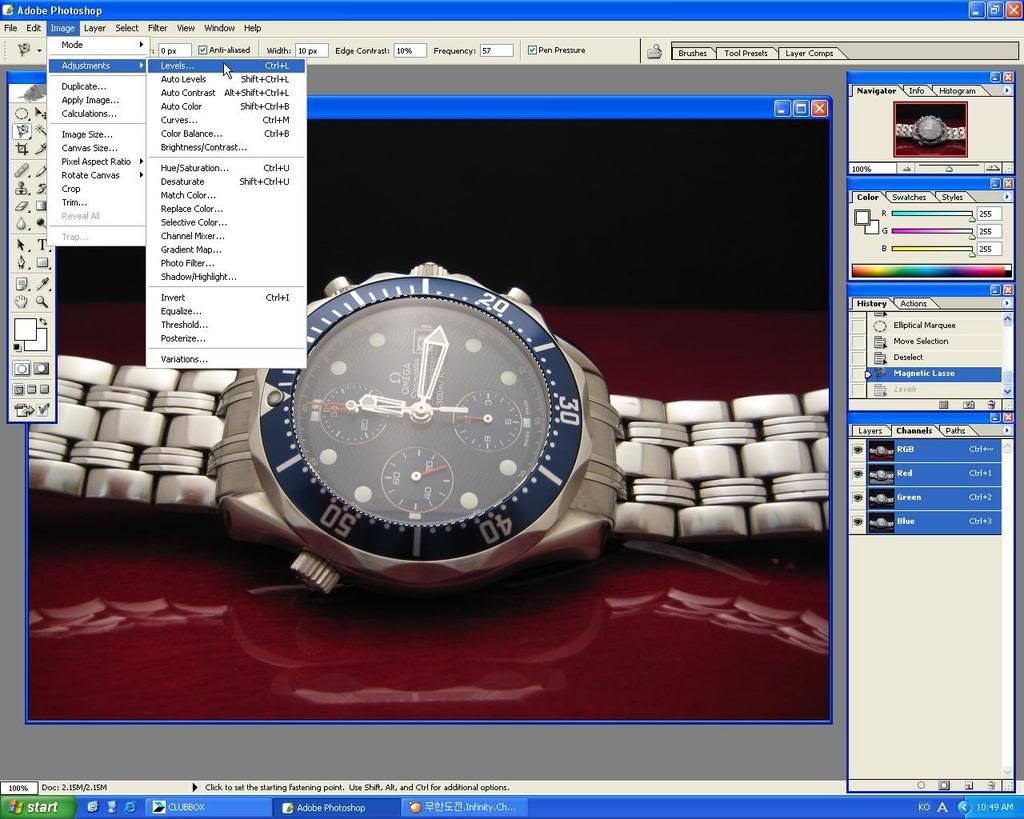Select the Eraser tool

point(22,206)
